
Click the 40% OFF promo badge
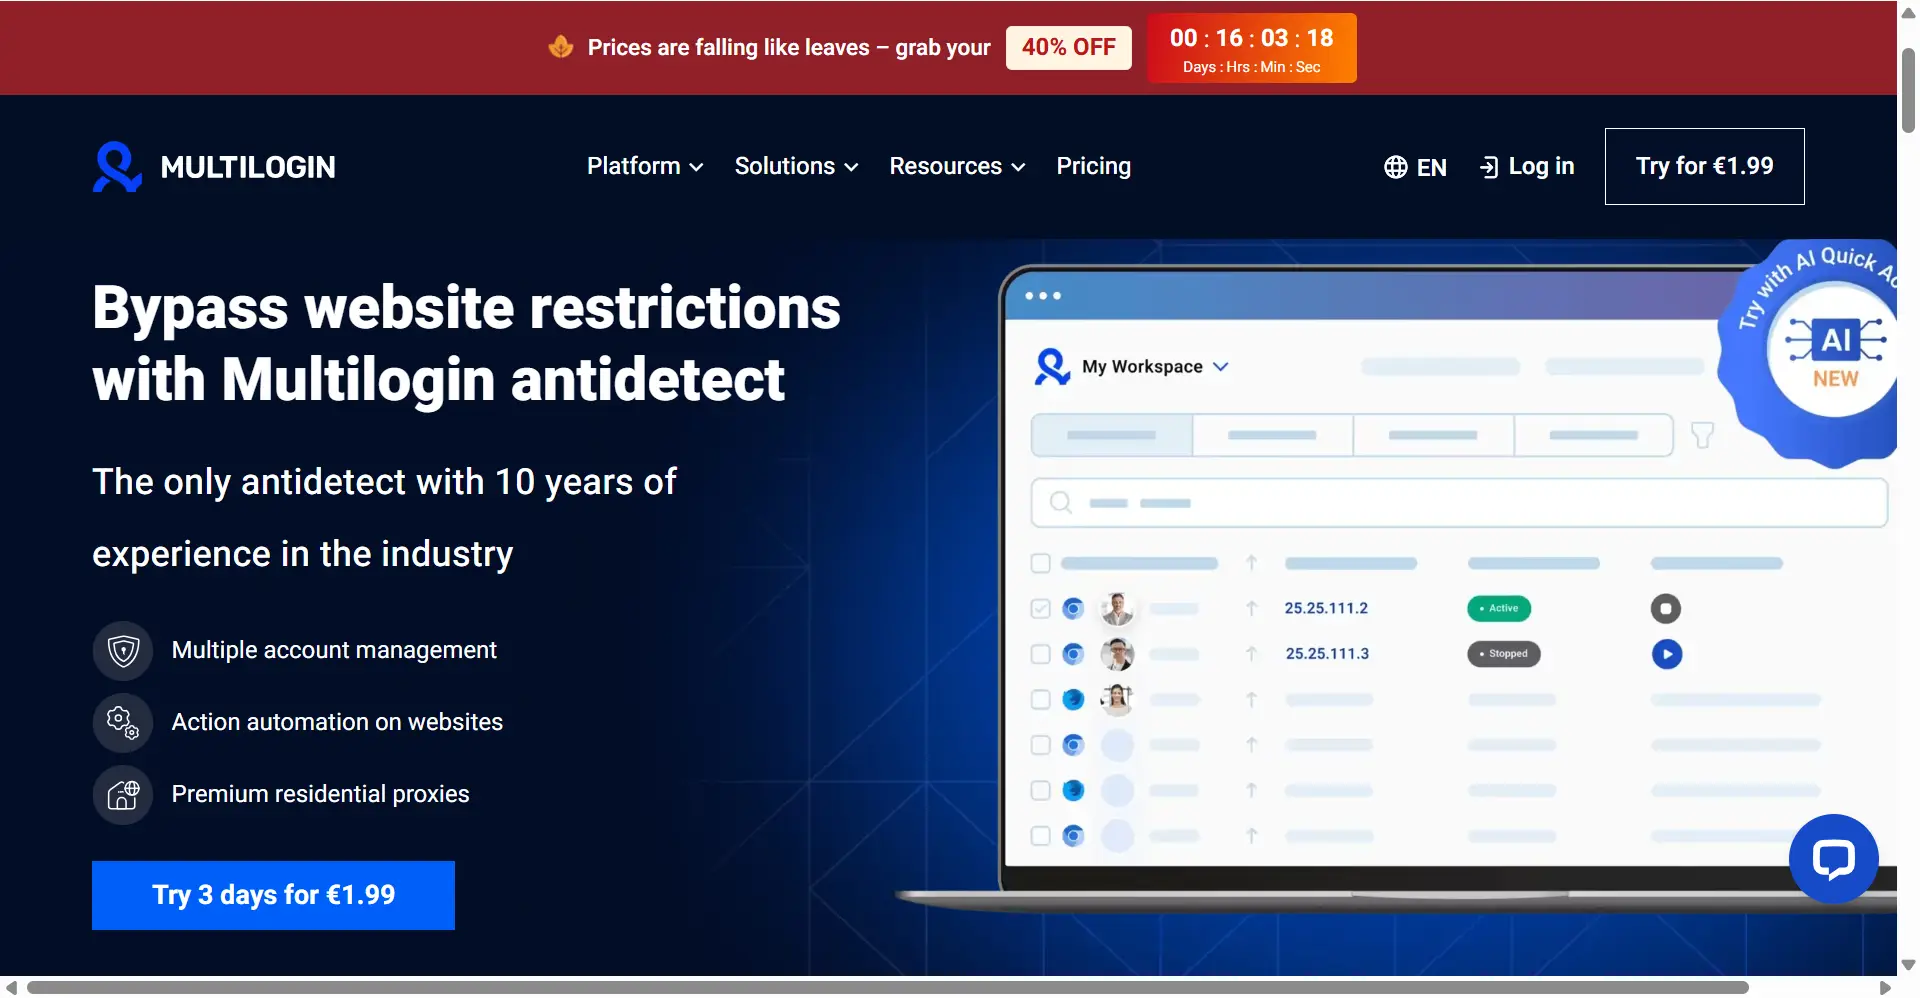[x=1069, y=47]
